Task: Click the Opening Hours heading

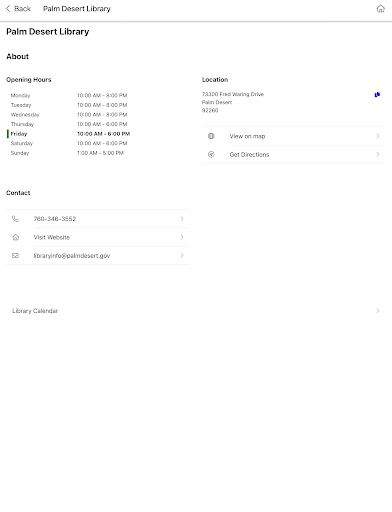Action: click(29, 80)
